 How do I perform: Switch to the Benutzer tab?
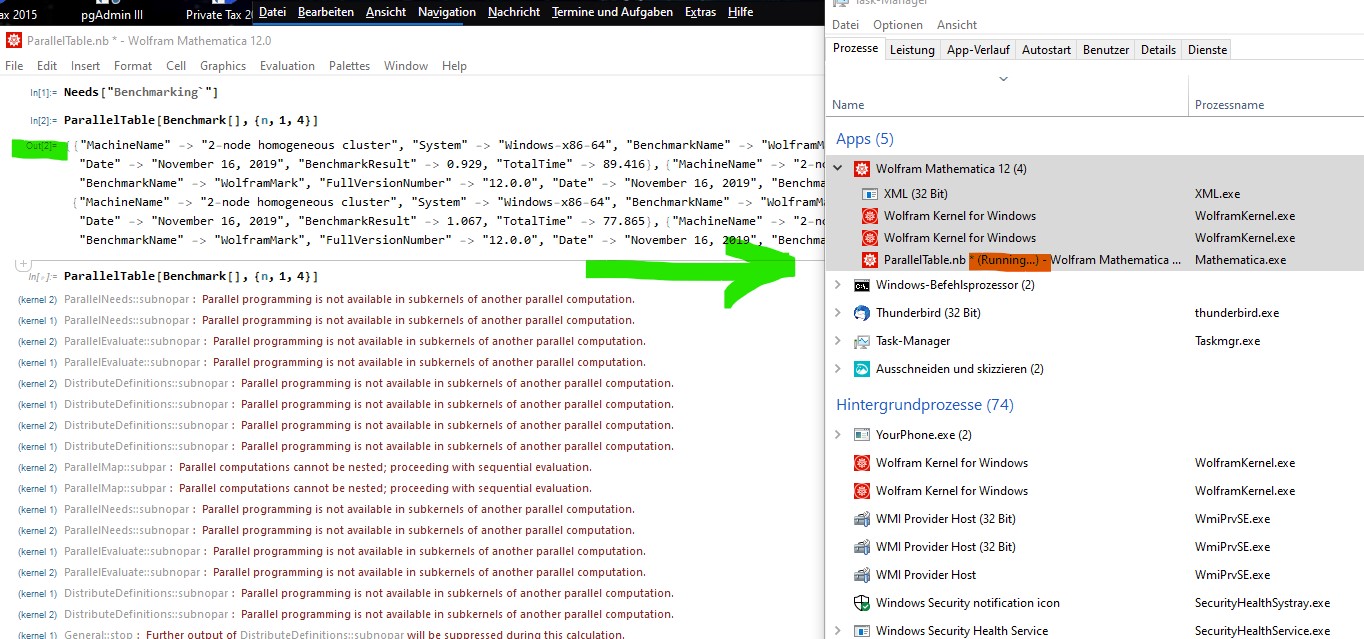[x=1106, y=50]
